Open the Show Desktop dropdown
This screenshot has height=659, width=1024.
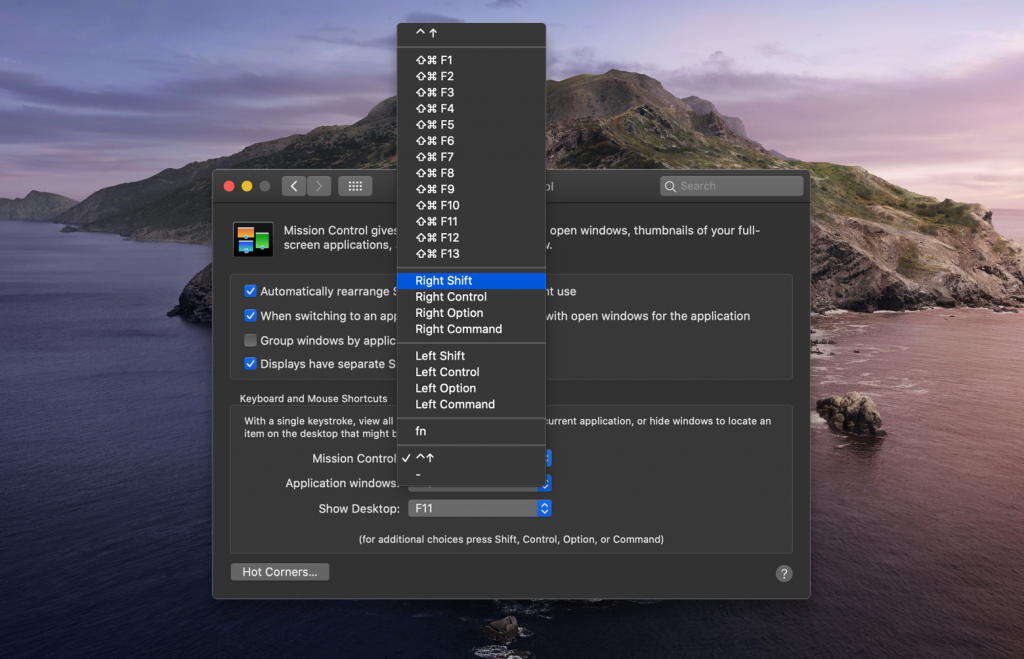point(479,508)
